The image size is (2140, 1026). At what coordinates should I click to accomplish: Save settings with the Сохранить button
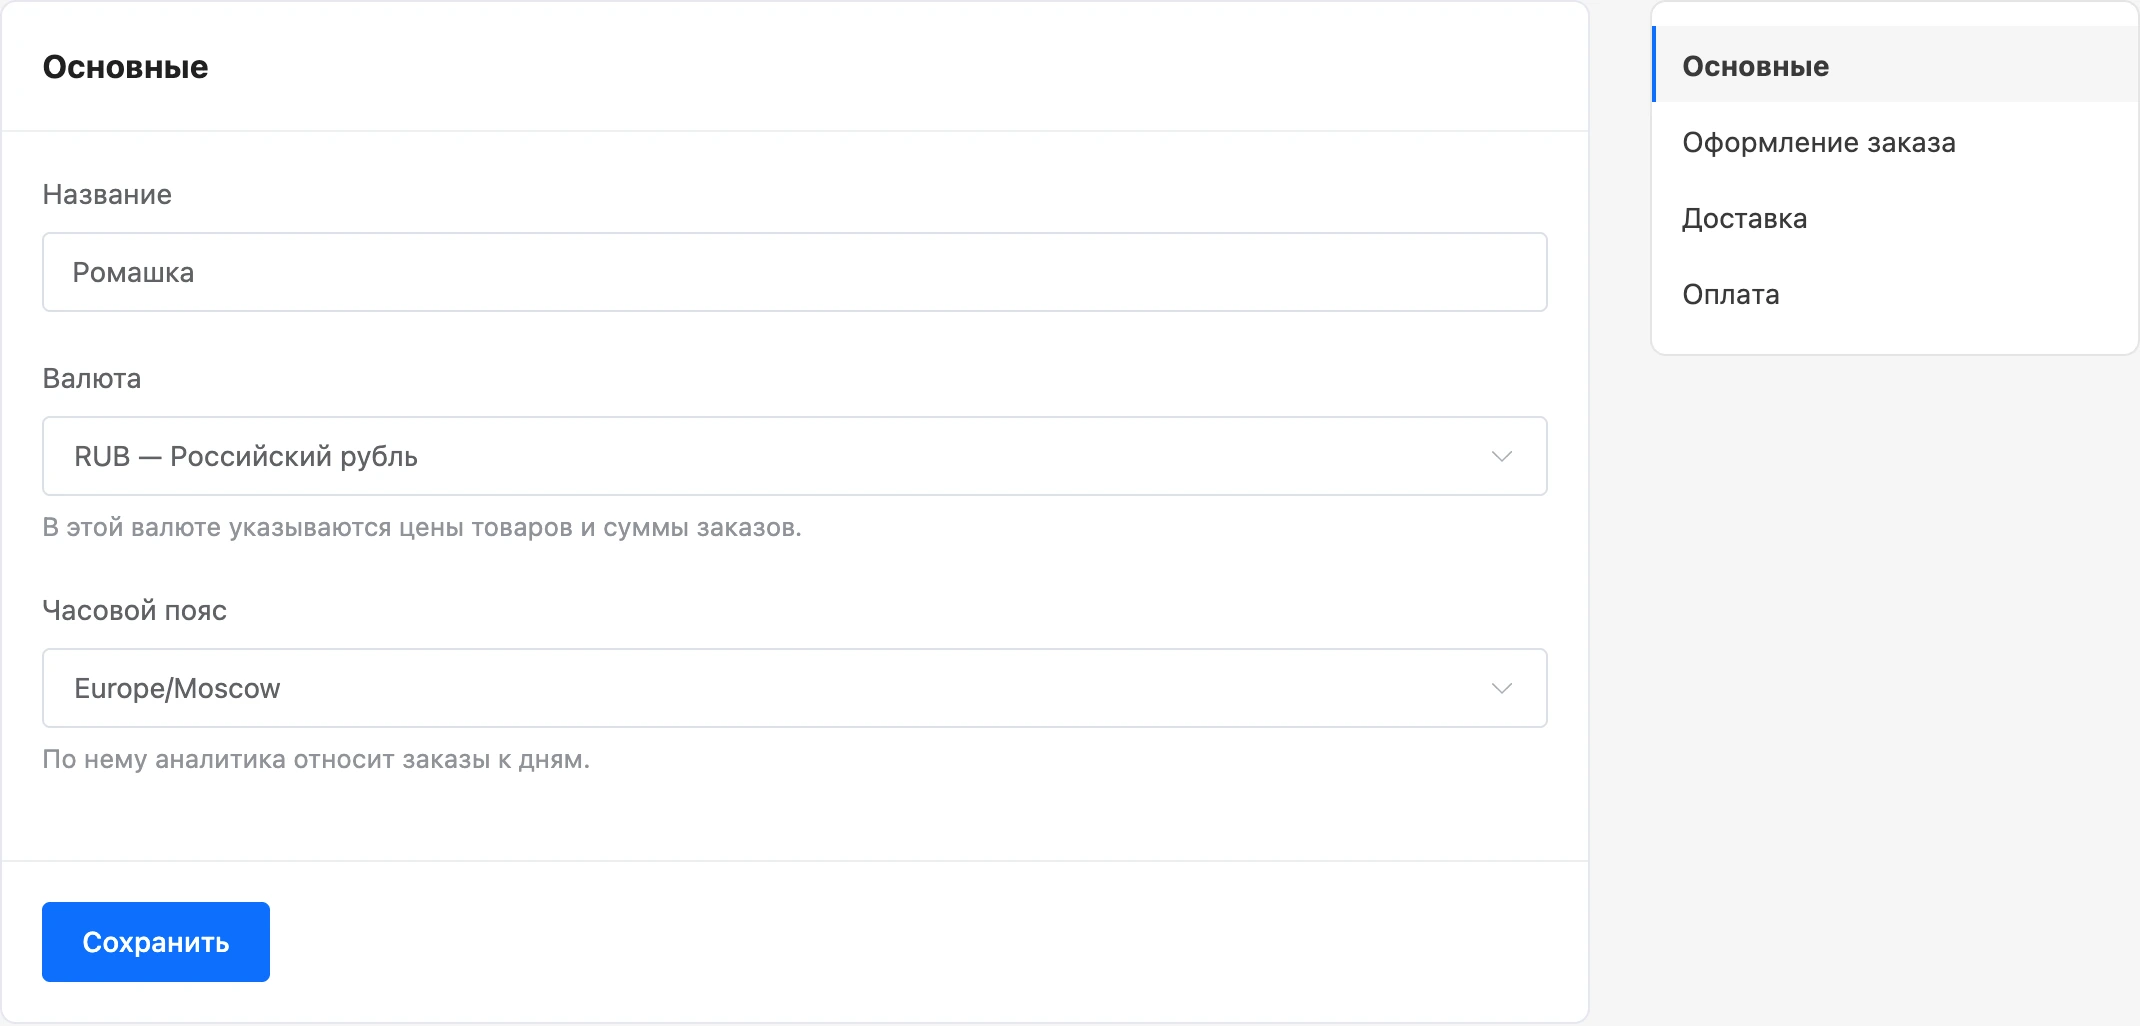156,942
